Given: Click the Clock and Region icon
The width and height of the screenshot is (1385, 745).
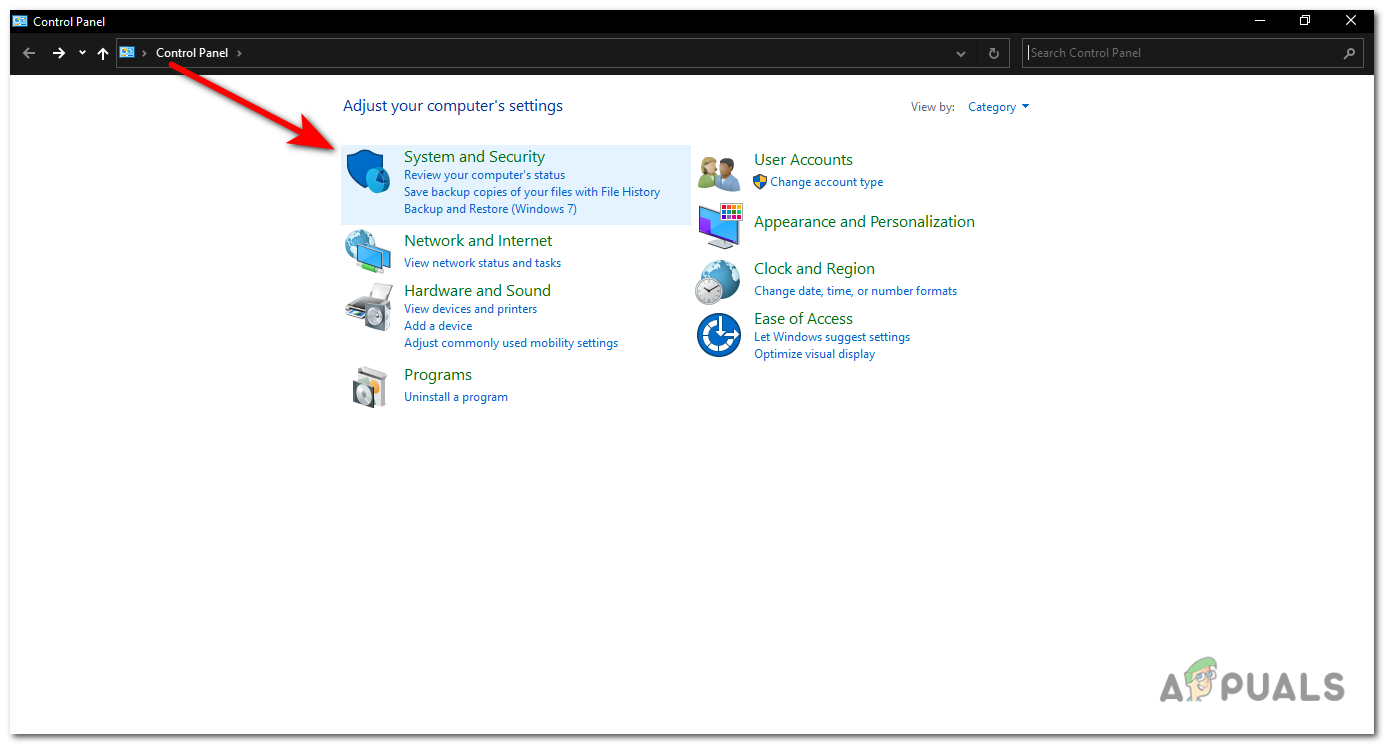Looking at the screenshot, I should (718, 281).
